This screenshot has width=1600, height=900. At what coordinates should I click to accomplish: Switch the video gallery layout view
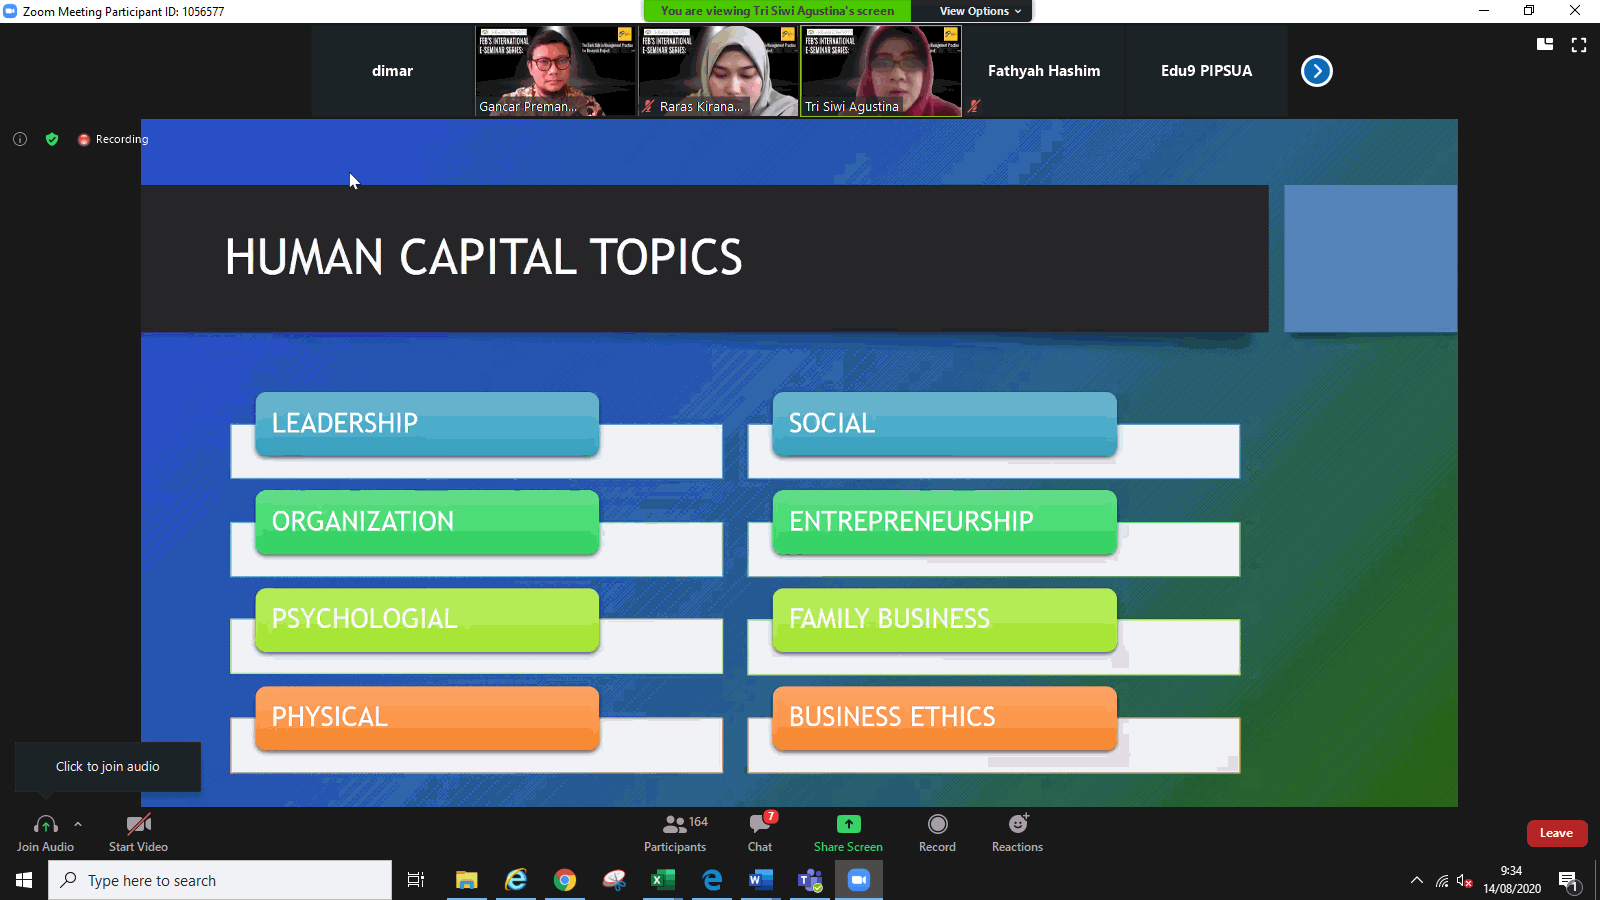pos(1545,45)
